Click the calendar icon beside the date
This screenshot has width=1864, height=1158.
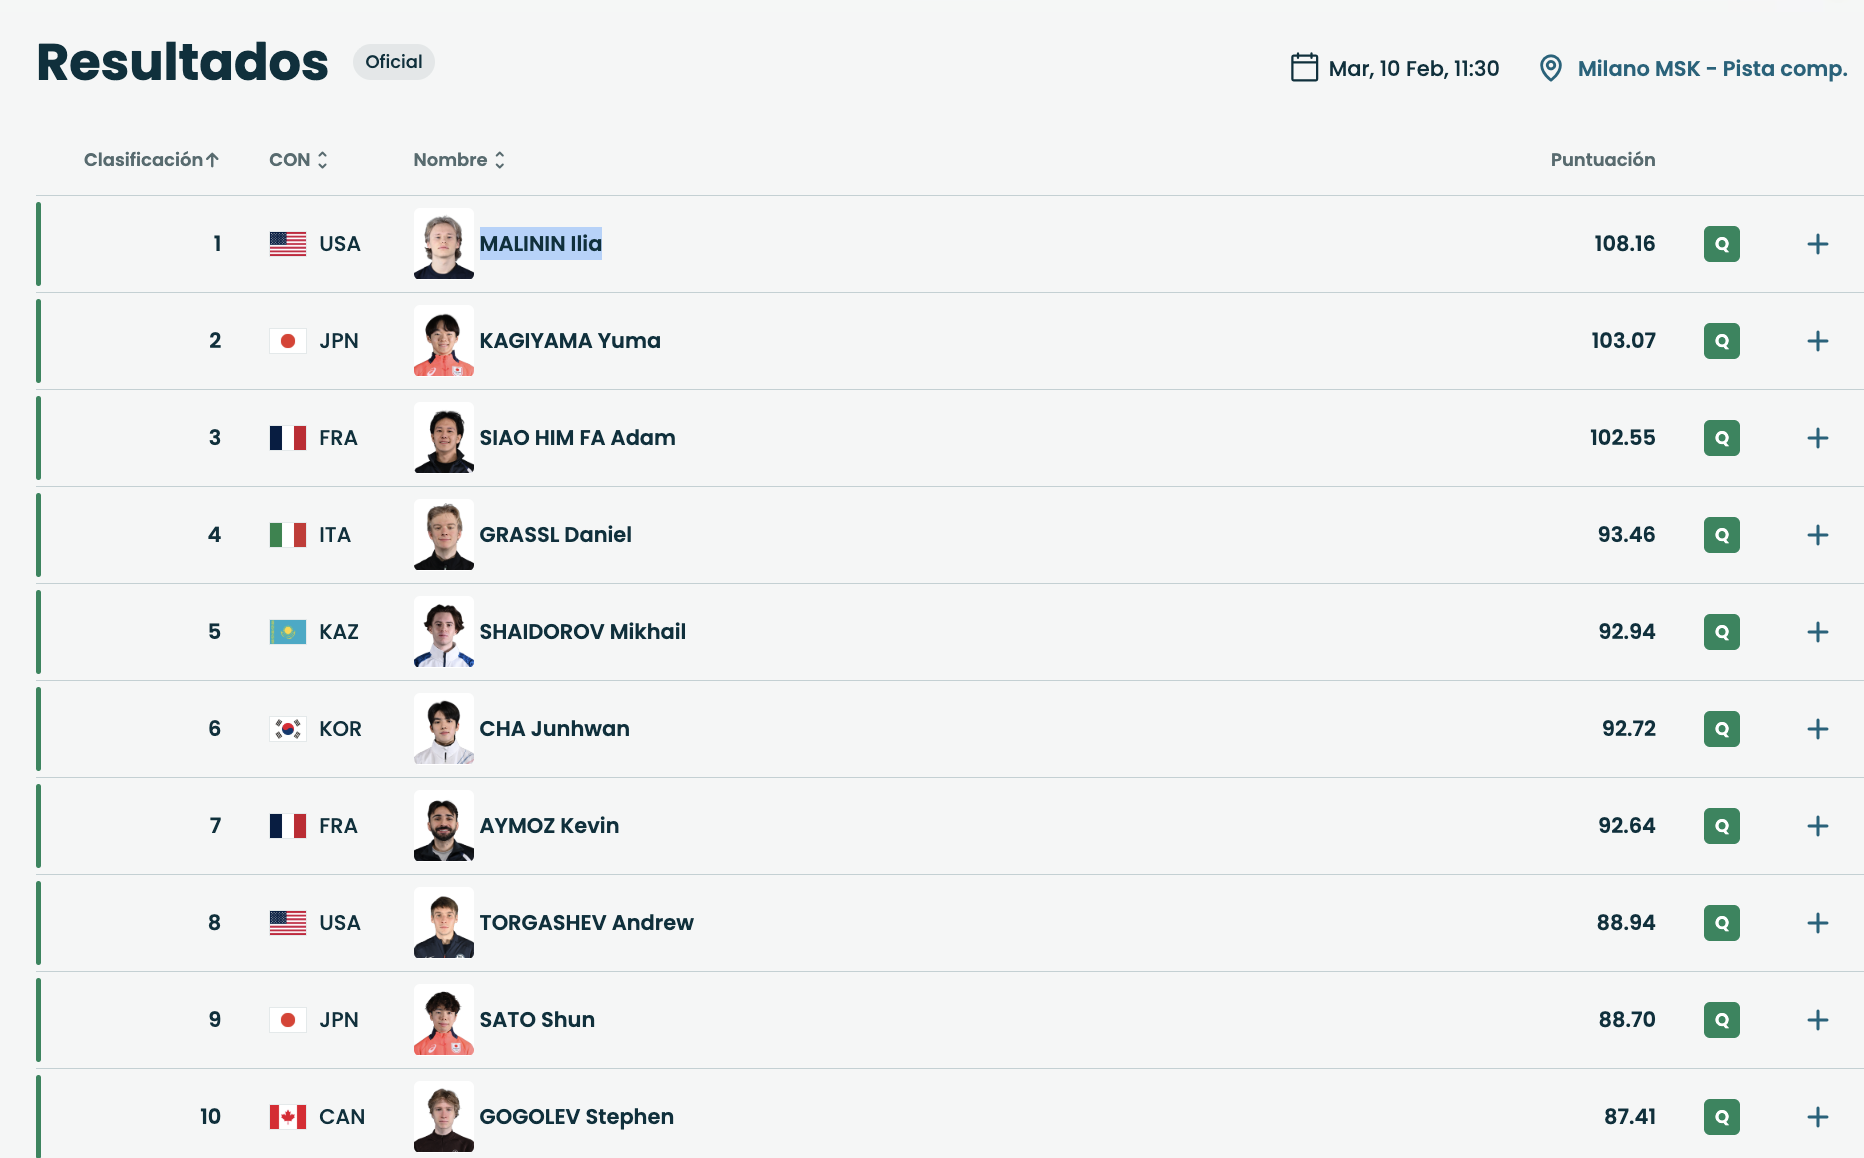pyautogui.click(x=1304, y=68)
